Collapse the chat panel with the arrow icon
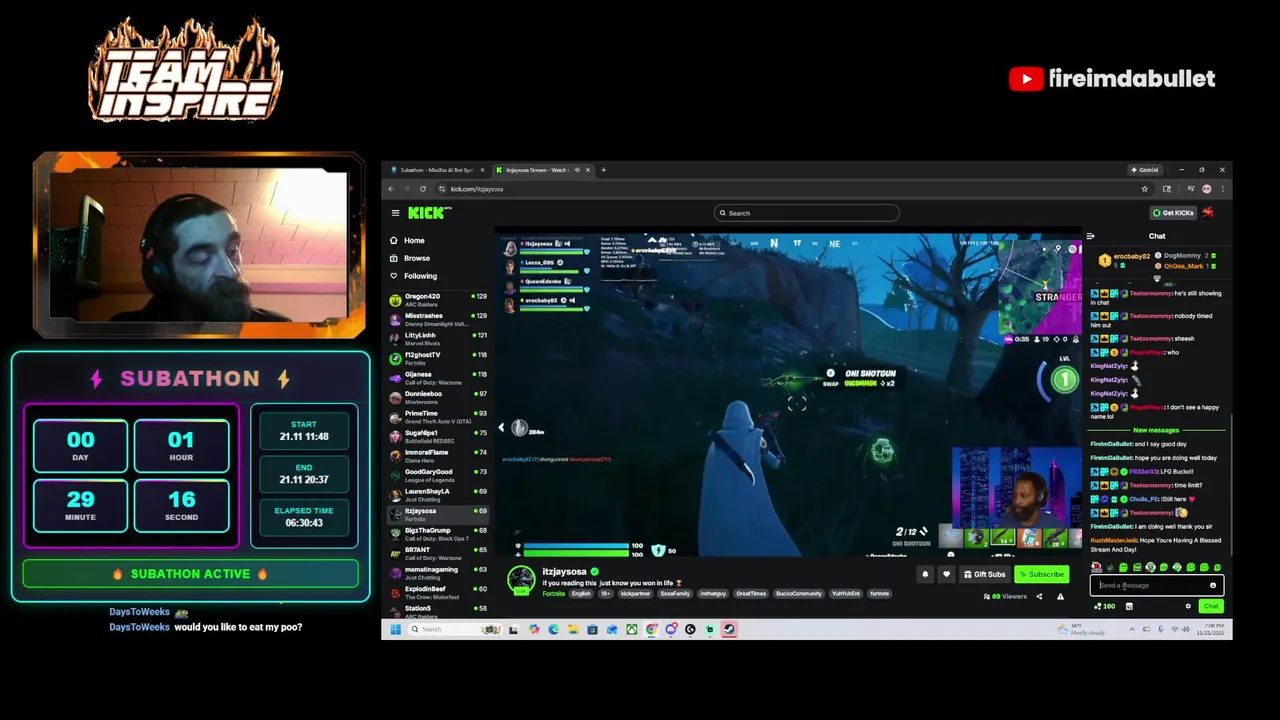 point(1091,236)
